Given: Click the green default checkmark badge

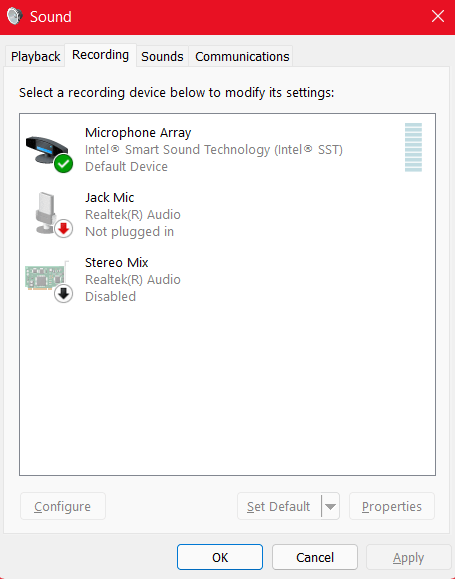Looking at the screenshot, I should 64,164.
